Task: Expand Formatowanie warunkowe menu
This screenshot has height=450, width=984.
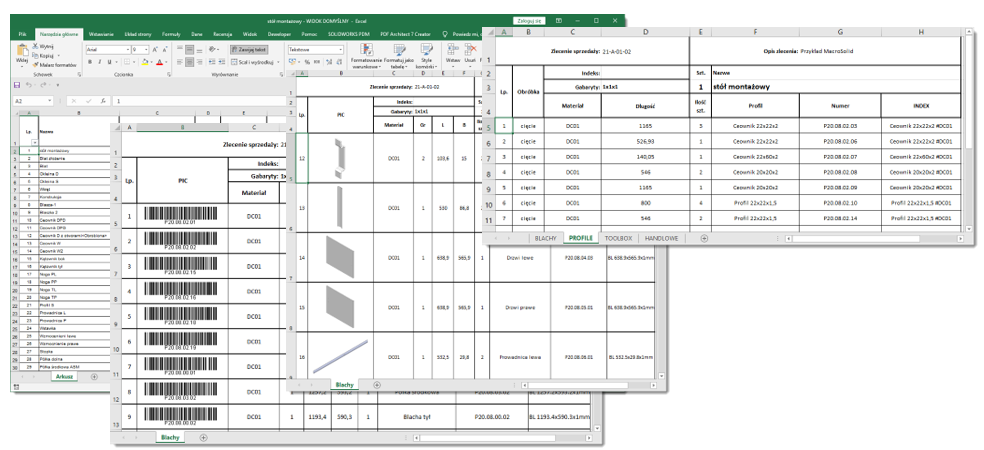Action: (x=366, y=55)
